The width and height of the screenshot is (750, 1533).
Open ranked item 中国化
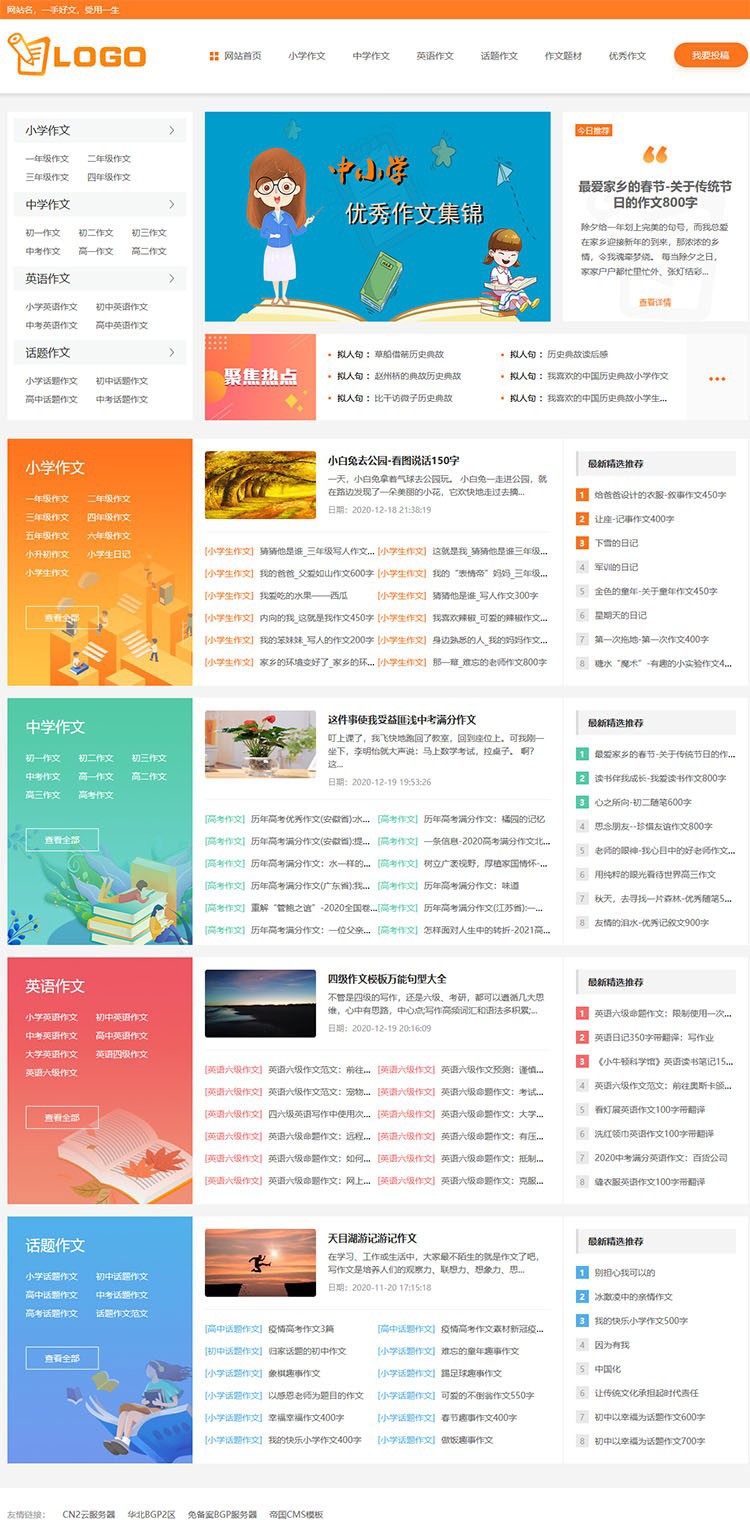[608, 1368]
